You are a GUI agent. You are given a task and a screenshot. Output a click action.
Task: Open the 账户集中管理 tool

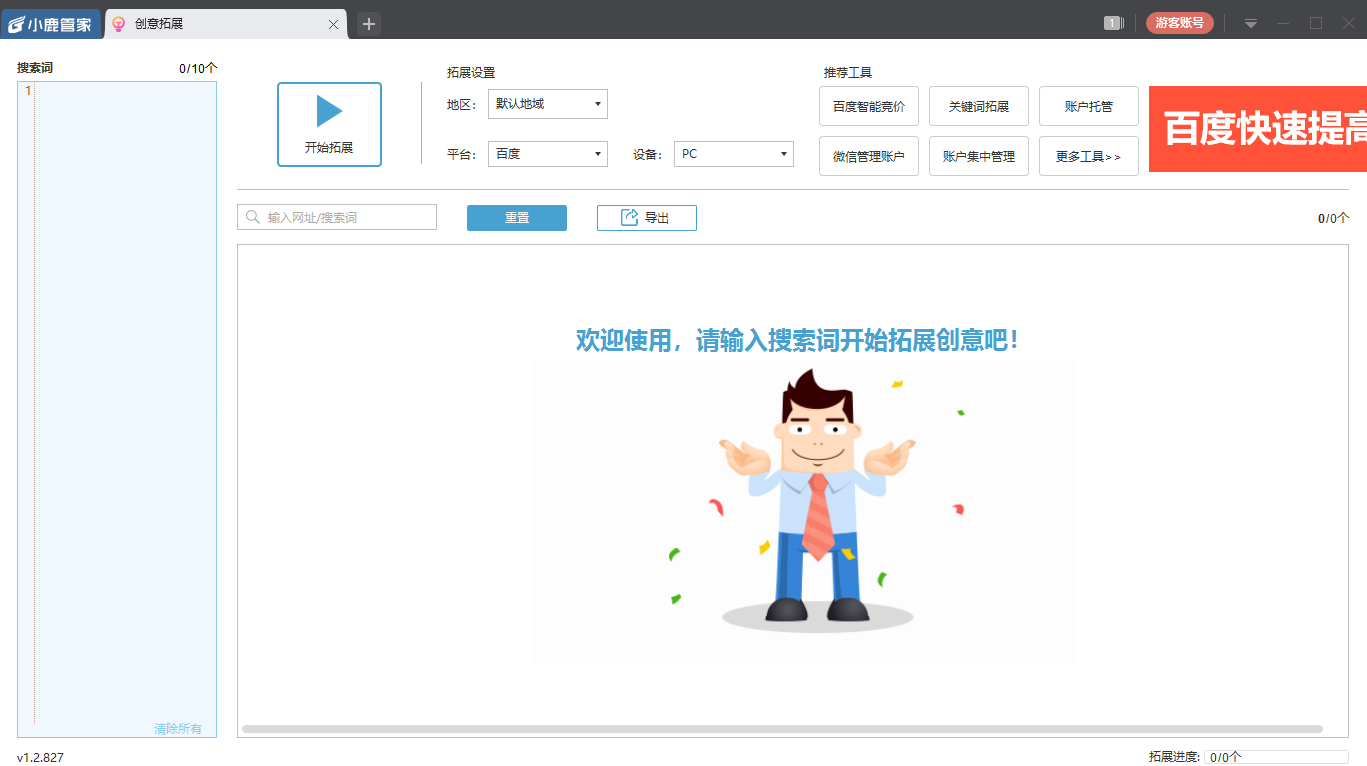pos(979,156)
